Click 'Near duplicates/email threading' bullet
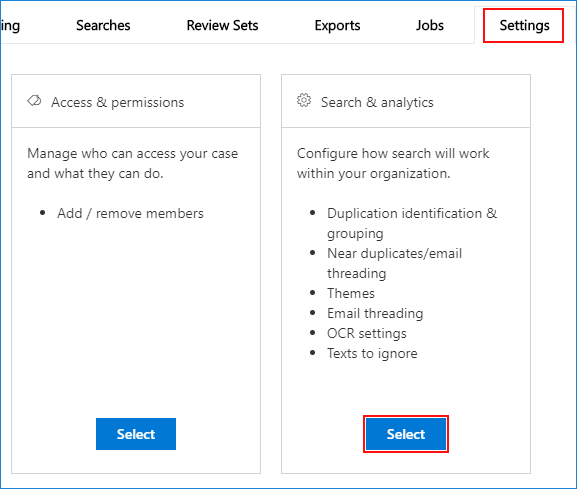The image size is (577, 489). click(394, 263)
